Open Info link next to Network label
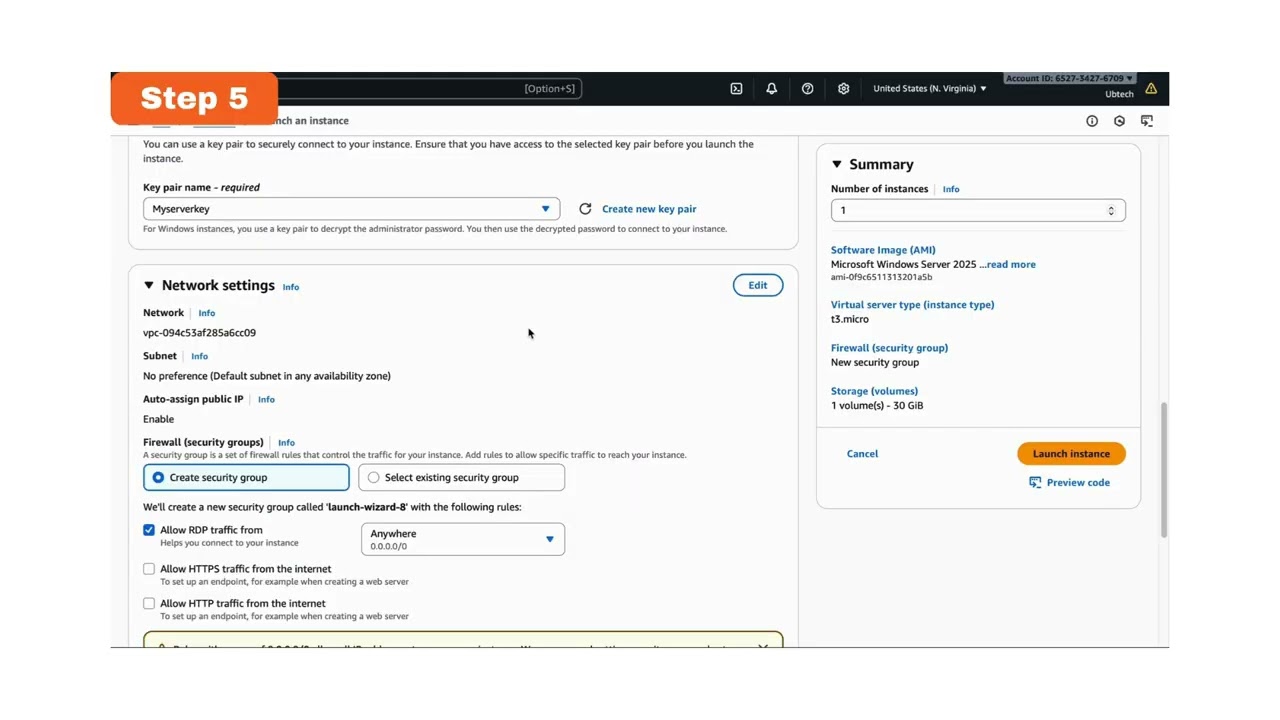 pyautogui.click(x=206, y=313)
